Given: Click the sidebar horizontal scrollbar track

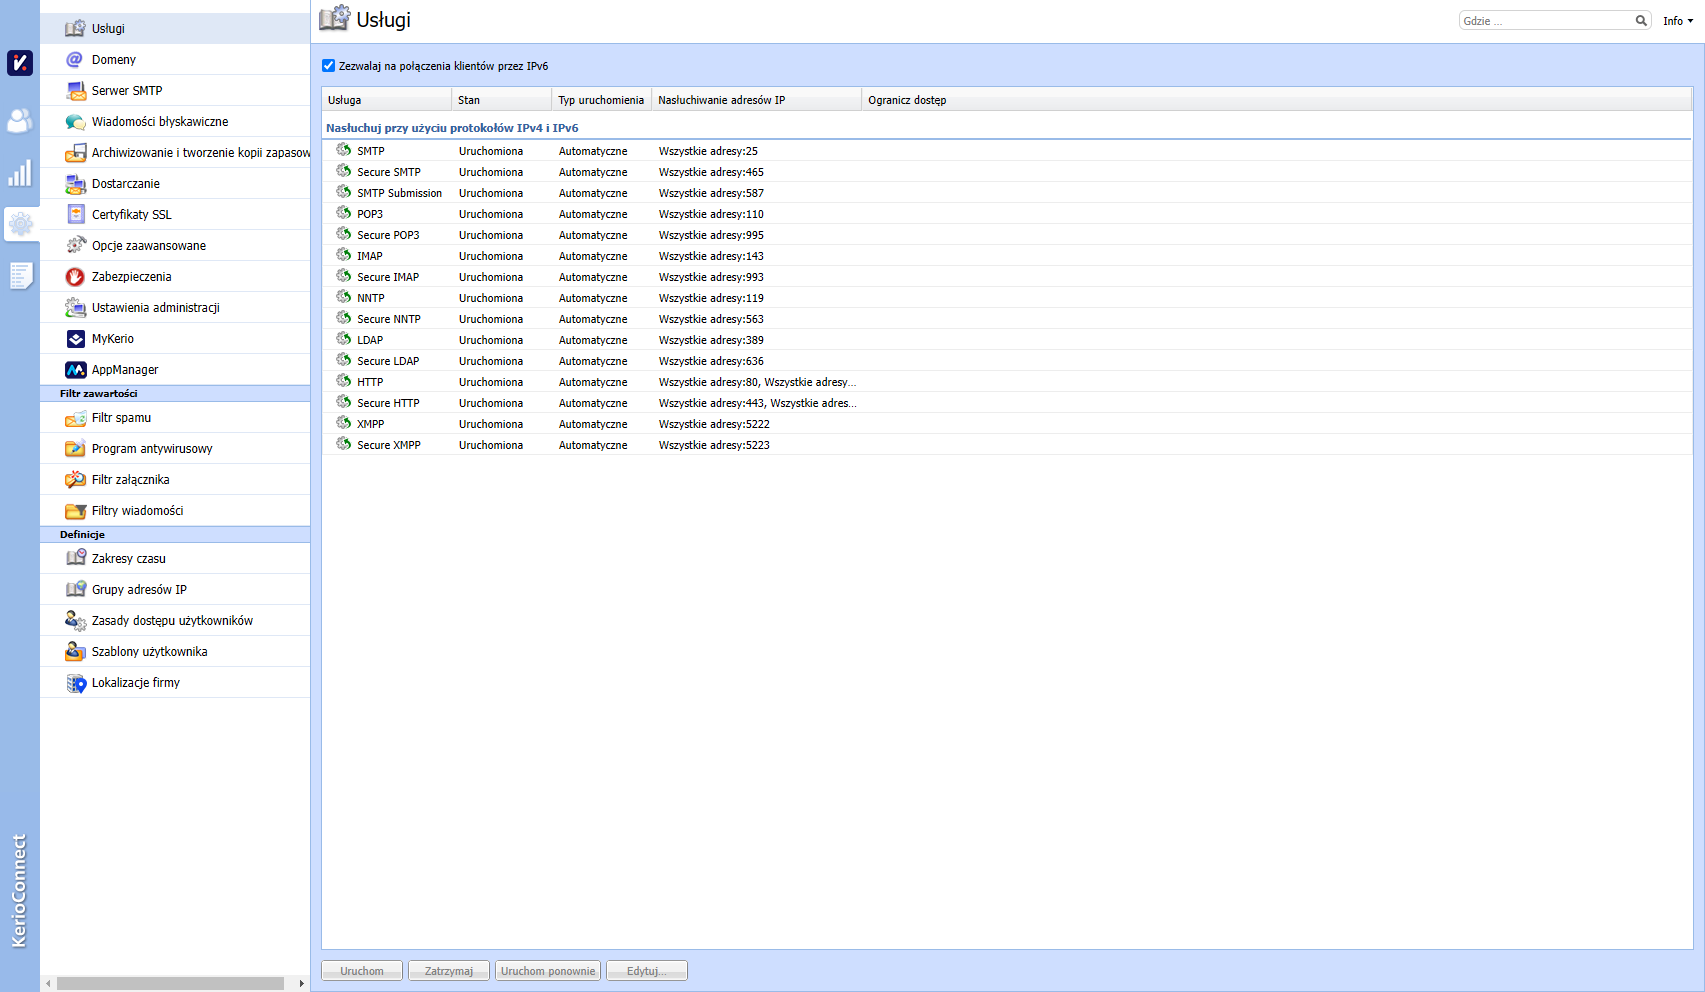Looking at the screenshot, I should [170, 984].
